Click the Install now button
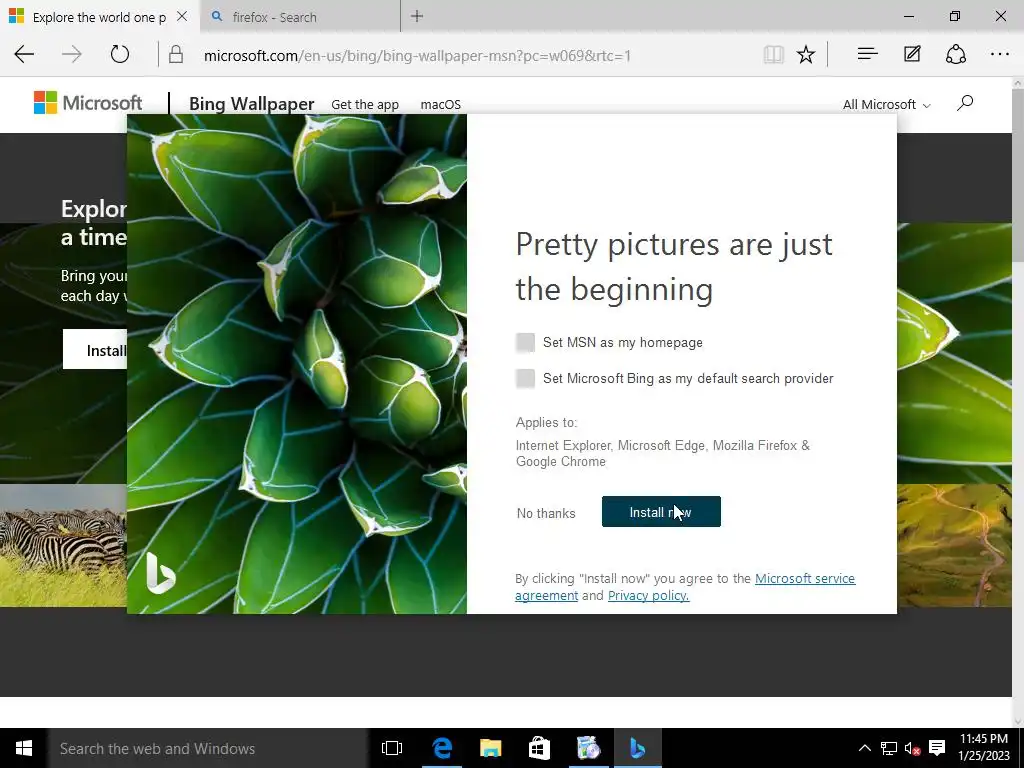The image size is (1024, 768). tap(661, 511)
